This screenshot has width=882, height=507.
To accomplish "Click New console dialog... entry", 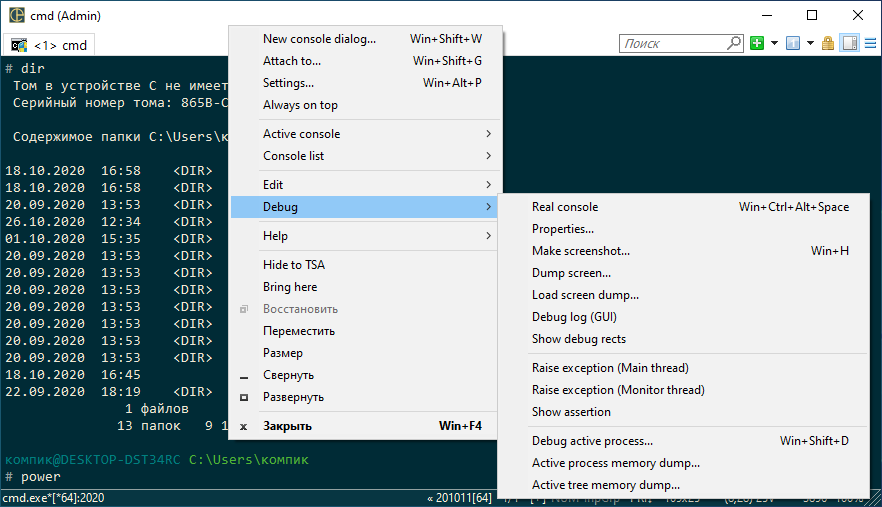I will 319,39.
